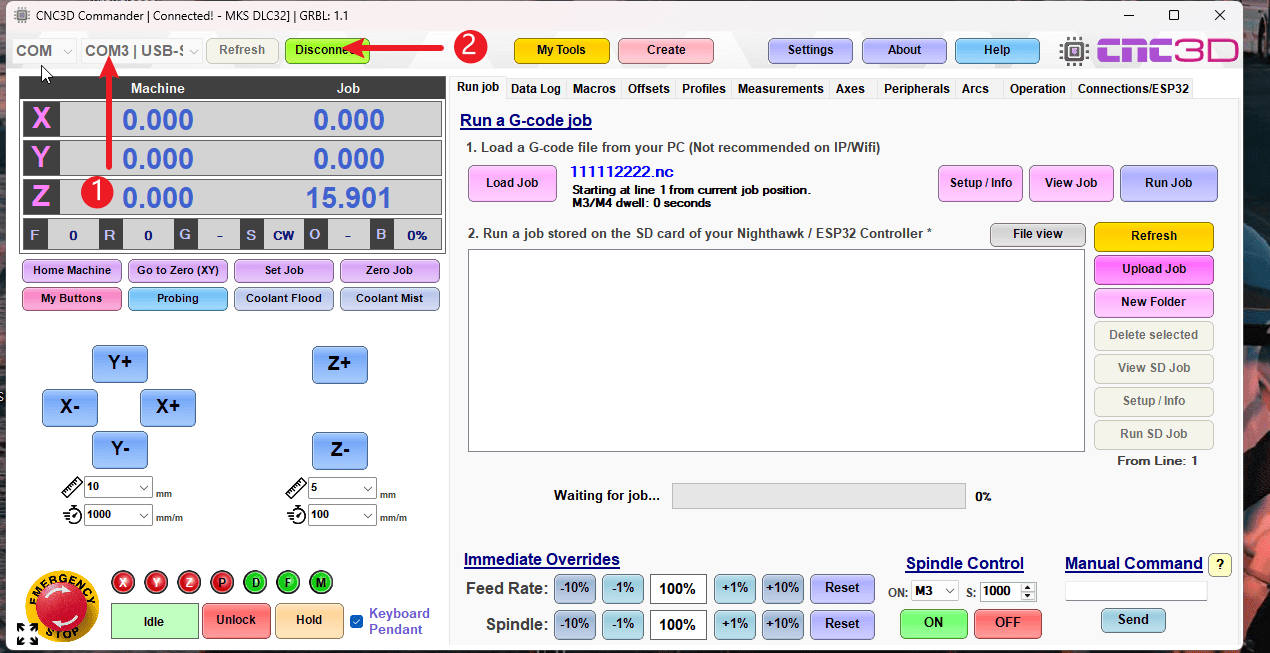The height and width of the screenshot is (653, 1270).
Task: Click the Manual Command input field
Action: tap(1135, 591)
